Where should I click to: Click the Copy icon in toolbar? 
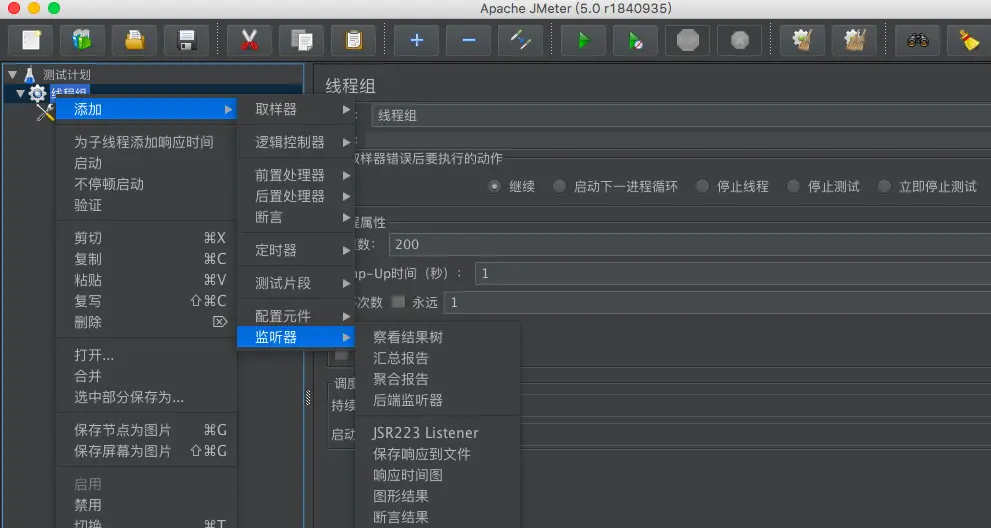[301, 40]
